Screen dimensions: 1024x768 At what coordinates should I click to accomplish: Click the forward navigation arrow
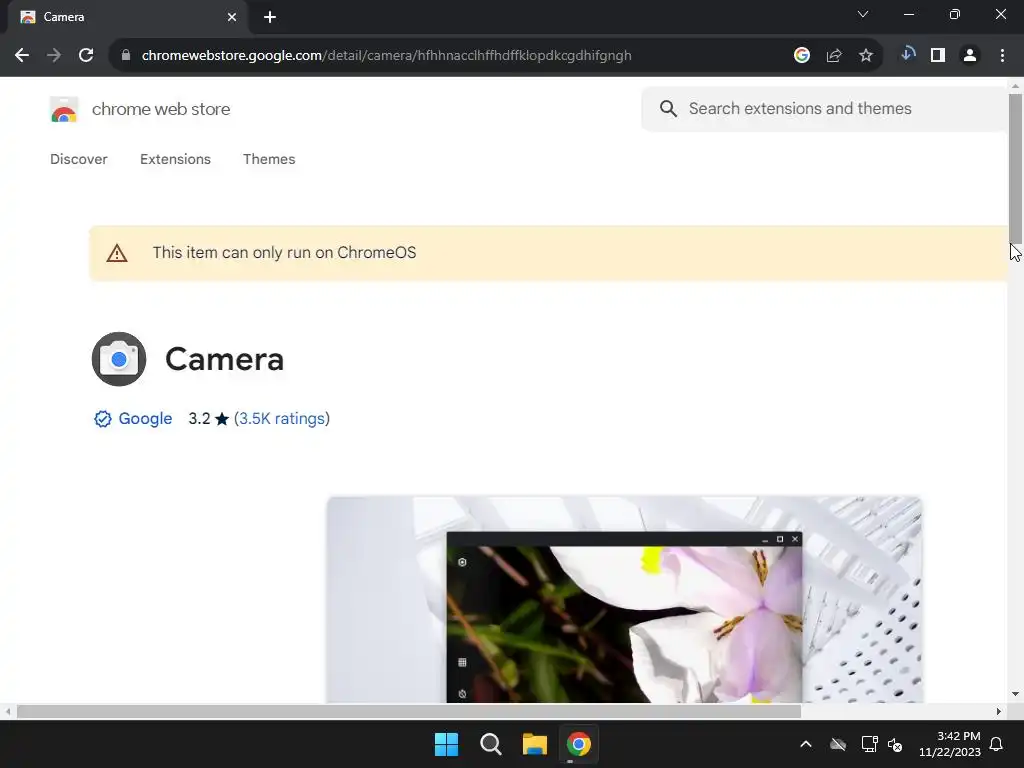coord(54,56)
